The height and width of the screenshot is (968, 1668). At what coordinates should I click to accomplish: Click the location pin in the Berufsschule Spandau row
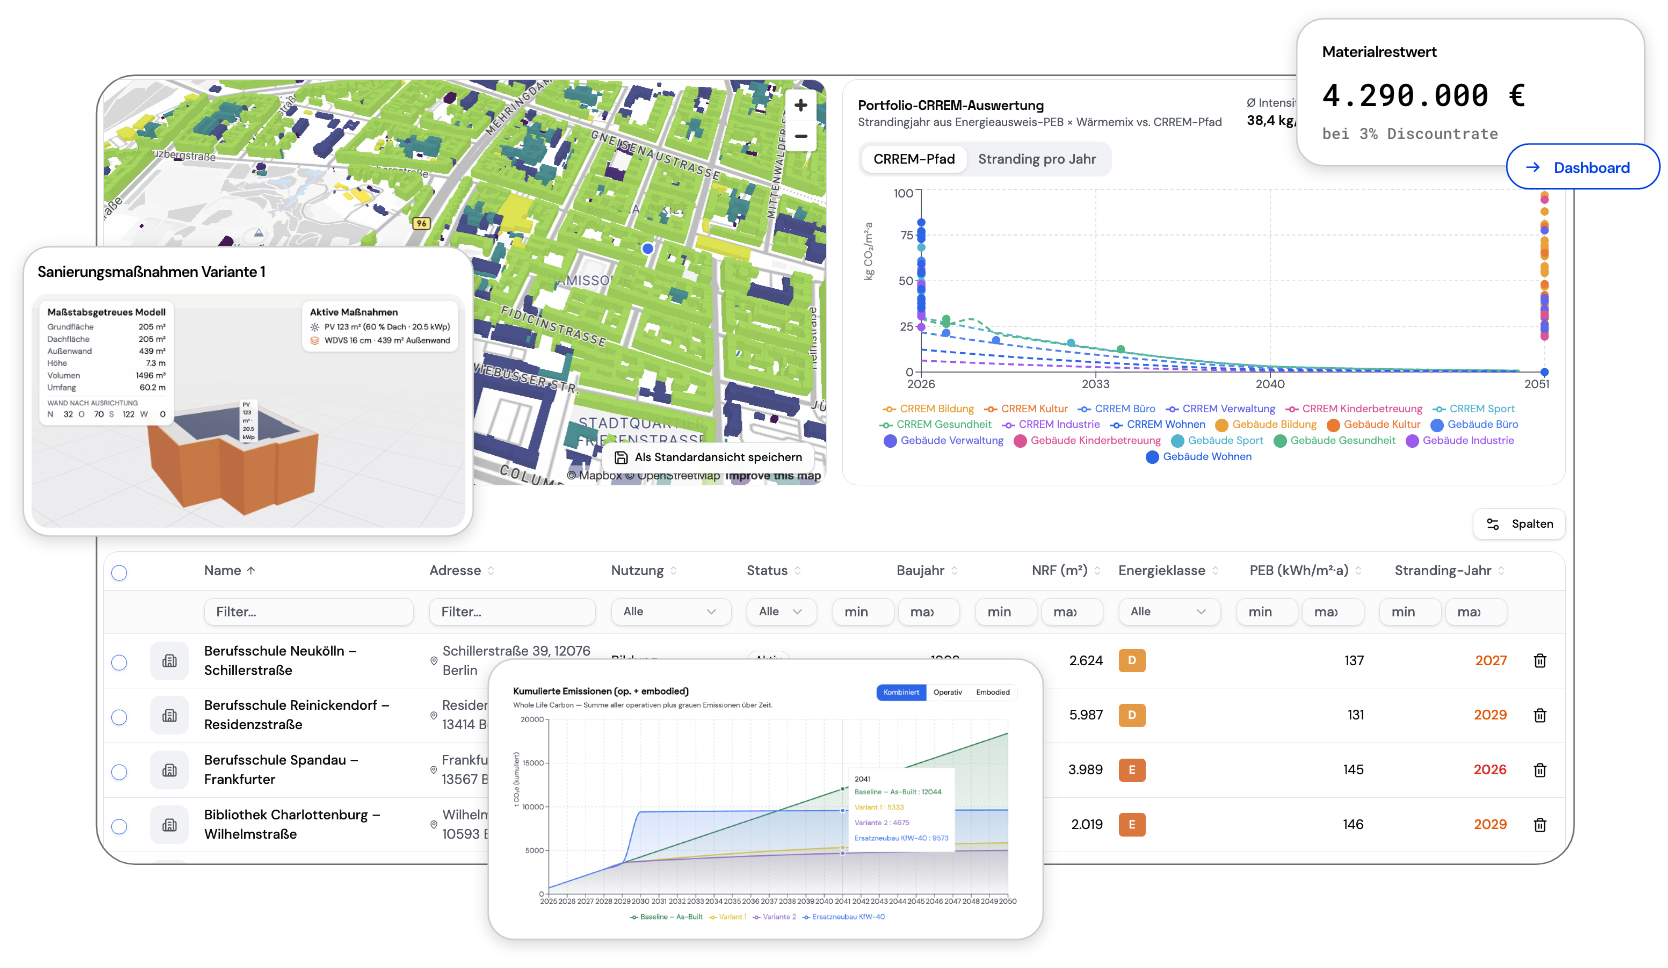[434, 770]
